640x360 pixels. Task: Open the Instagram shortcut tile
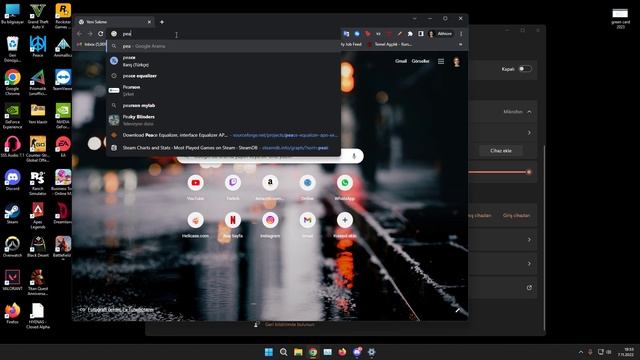coord(270,224)
